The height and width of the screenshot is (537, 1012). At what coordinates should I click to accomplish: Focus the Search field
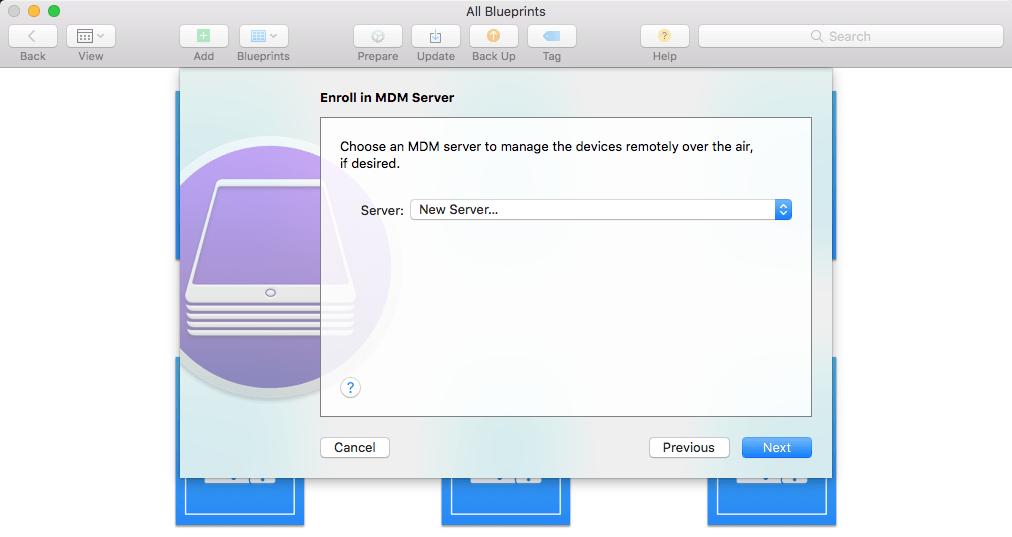[x=851, y=36]
